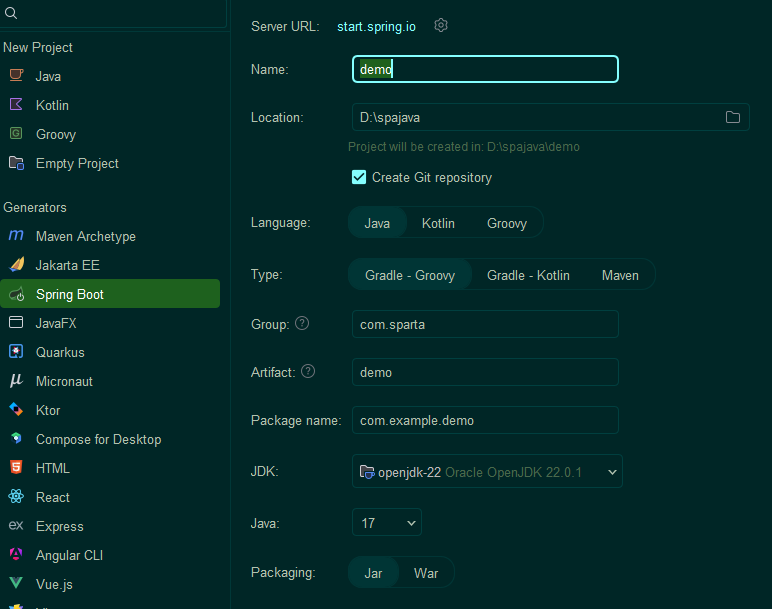The image size is (772, 609).
Task: Select Gradle - Kotlin type button
Action: (528, 275)
